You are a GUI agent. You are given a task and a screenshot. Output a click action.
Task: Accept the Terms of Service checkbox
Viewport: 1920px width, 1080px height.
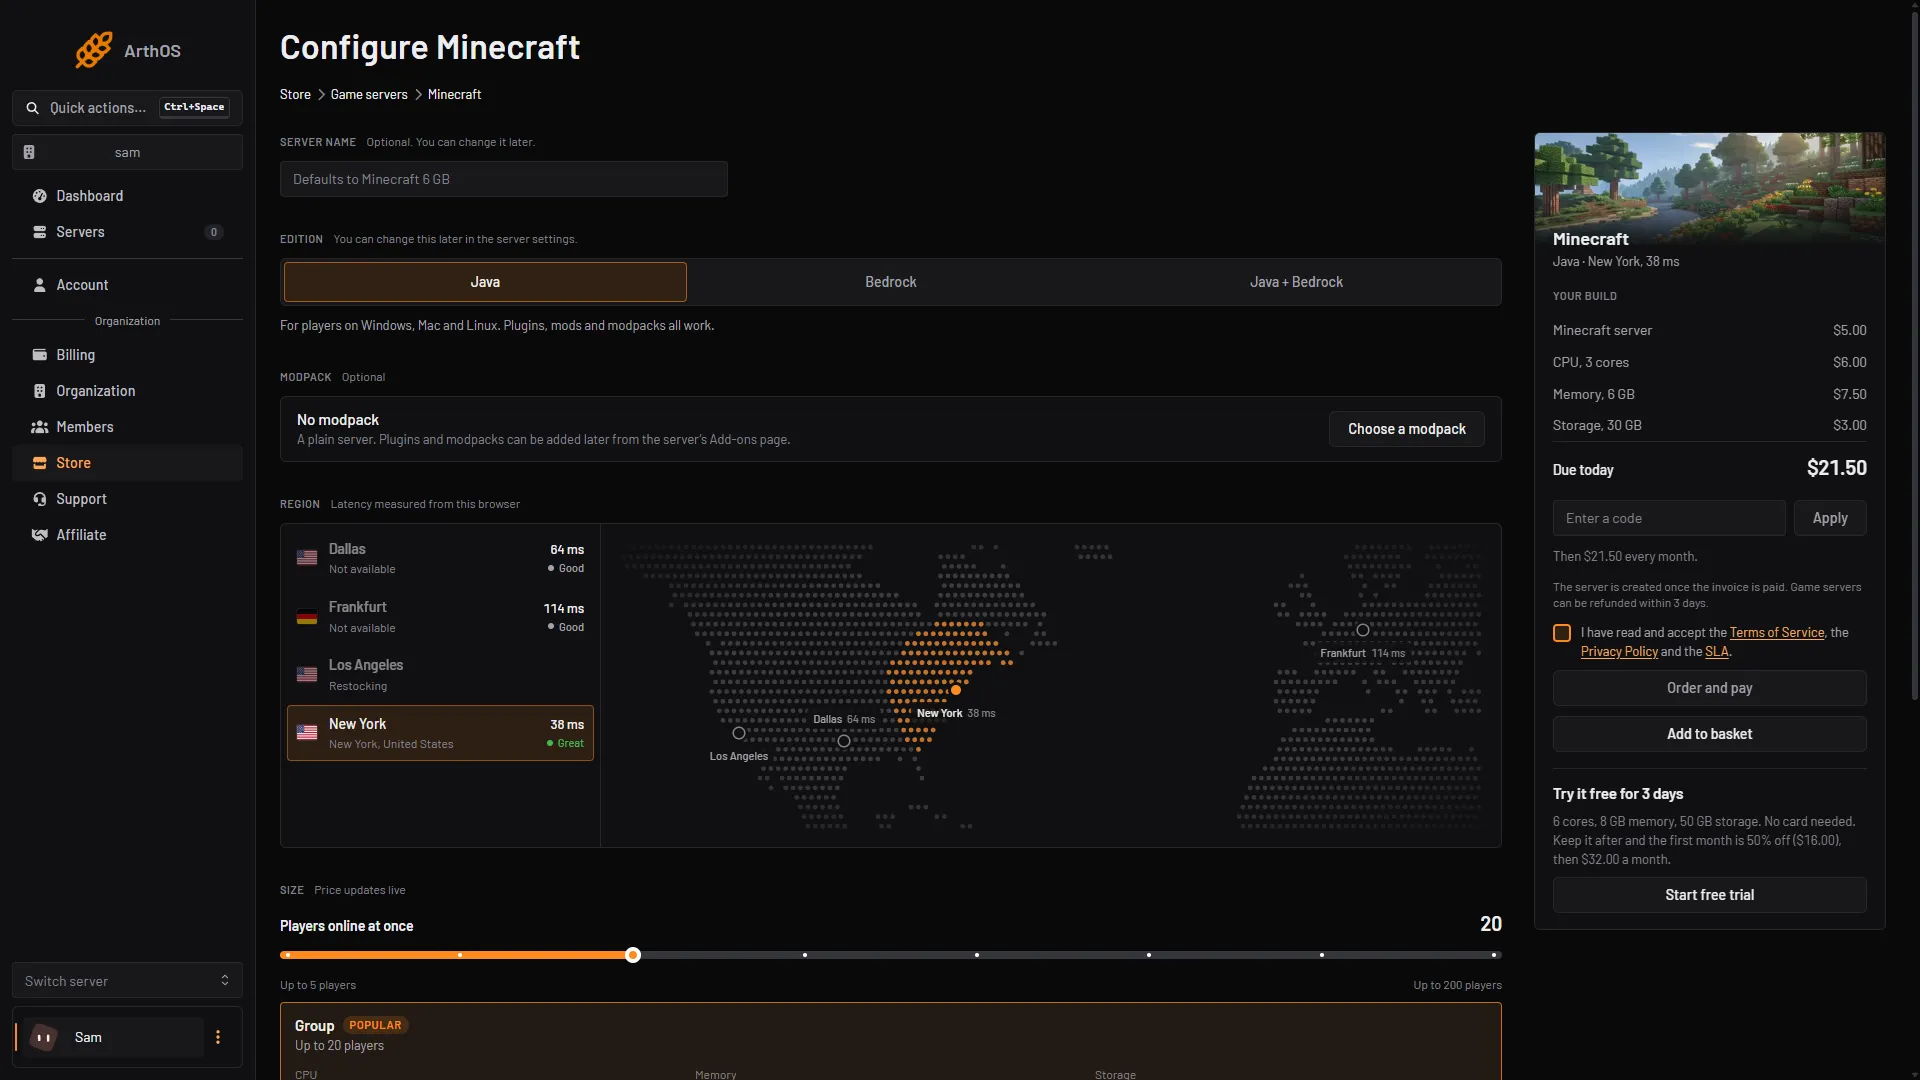(x=1562, y=633)
